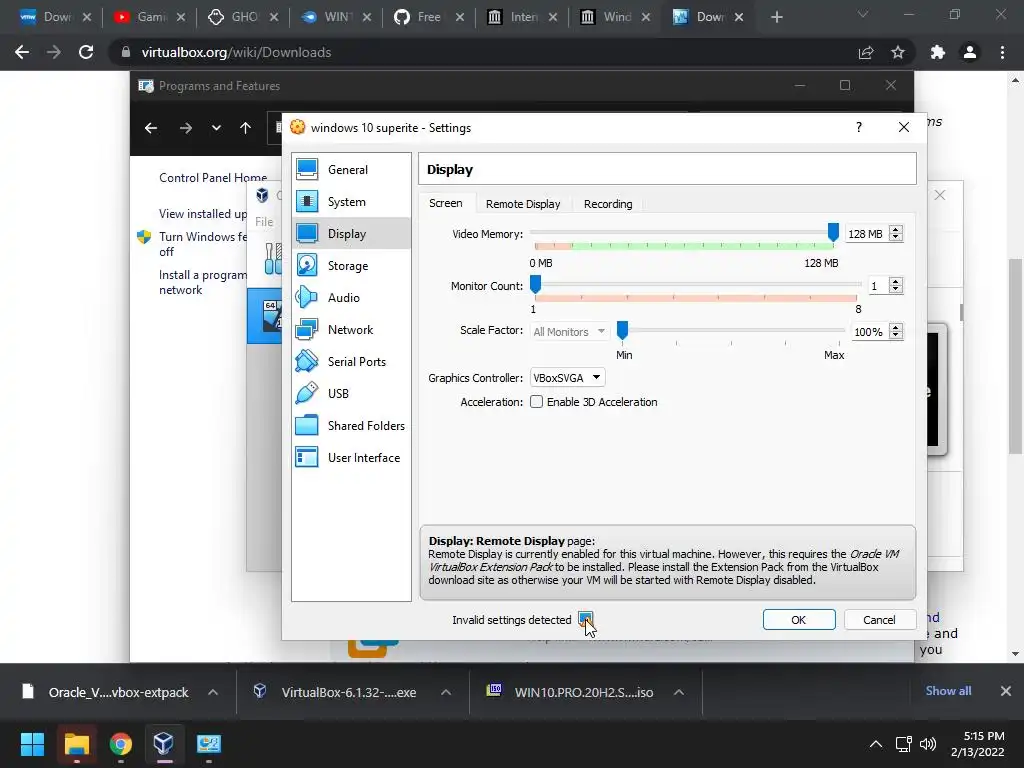The image size is (1024, 768).
Task: Go up one level in Programs and Features
Action: click(x=246, y=128)
